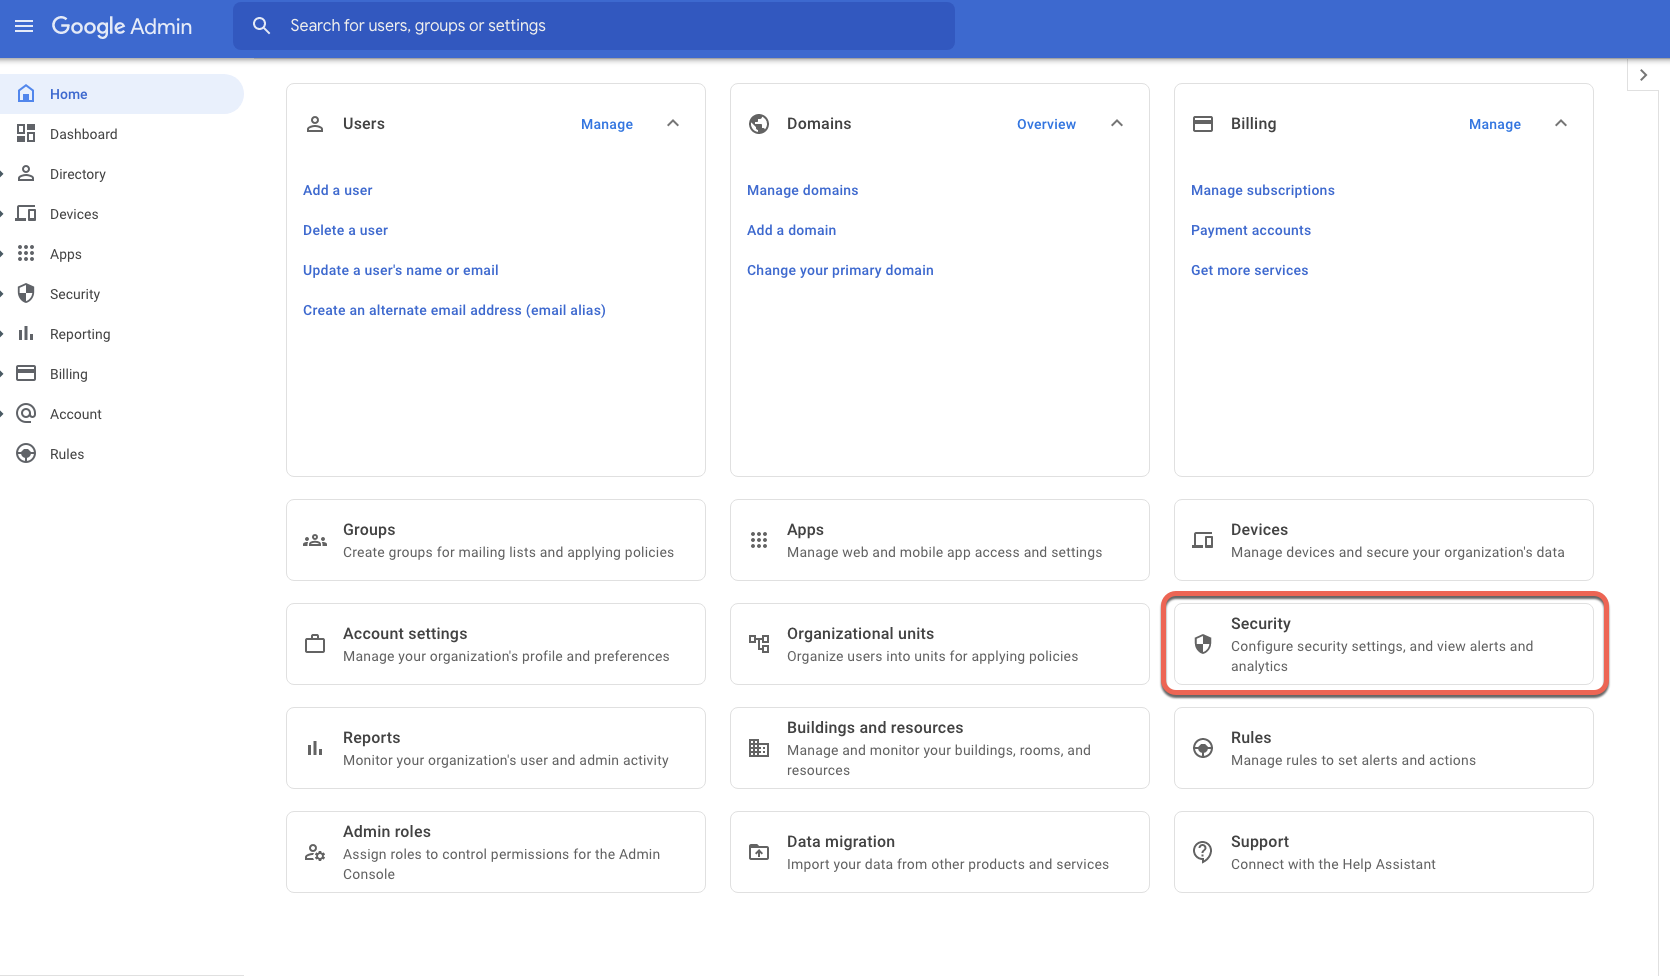Open the Data migration card title
This screenshot has width=1670, height=976.
[x=841, y=842]
